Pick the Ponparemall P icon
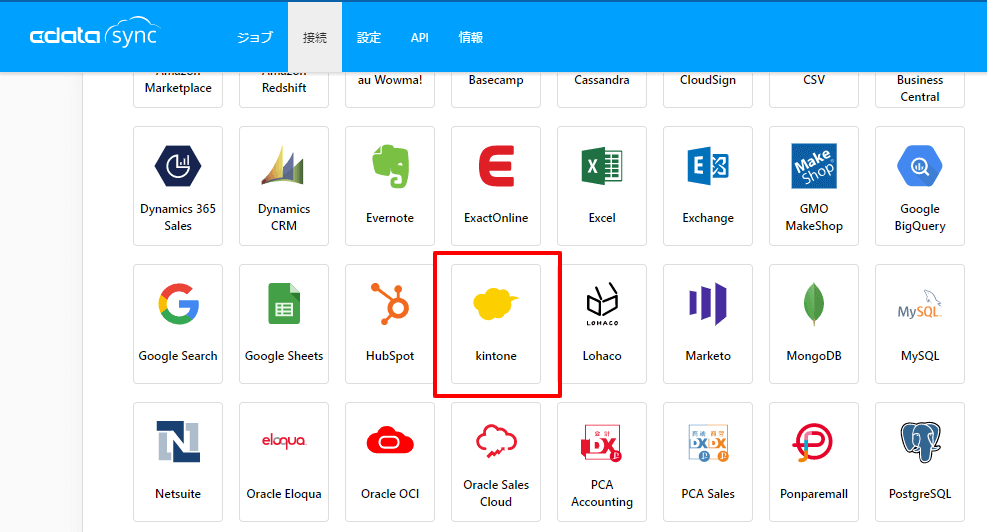Viewport: 988px width, 532px height. pos(813,442)
